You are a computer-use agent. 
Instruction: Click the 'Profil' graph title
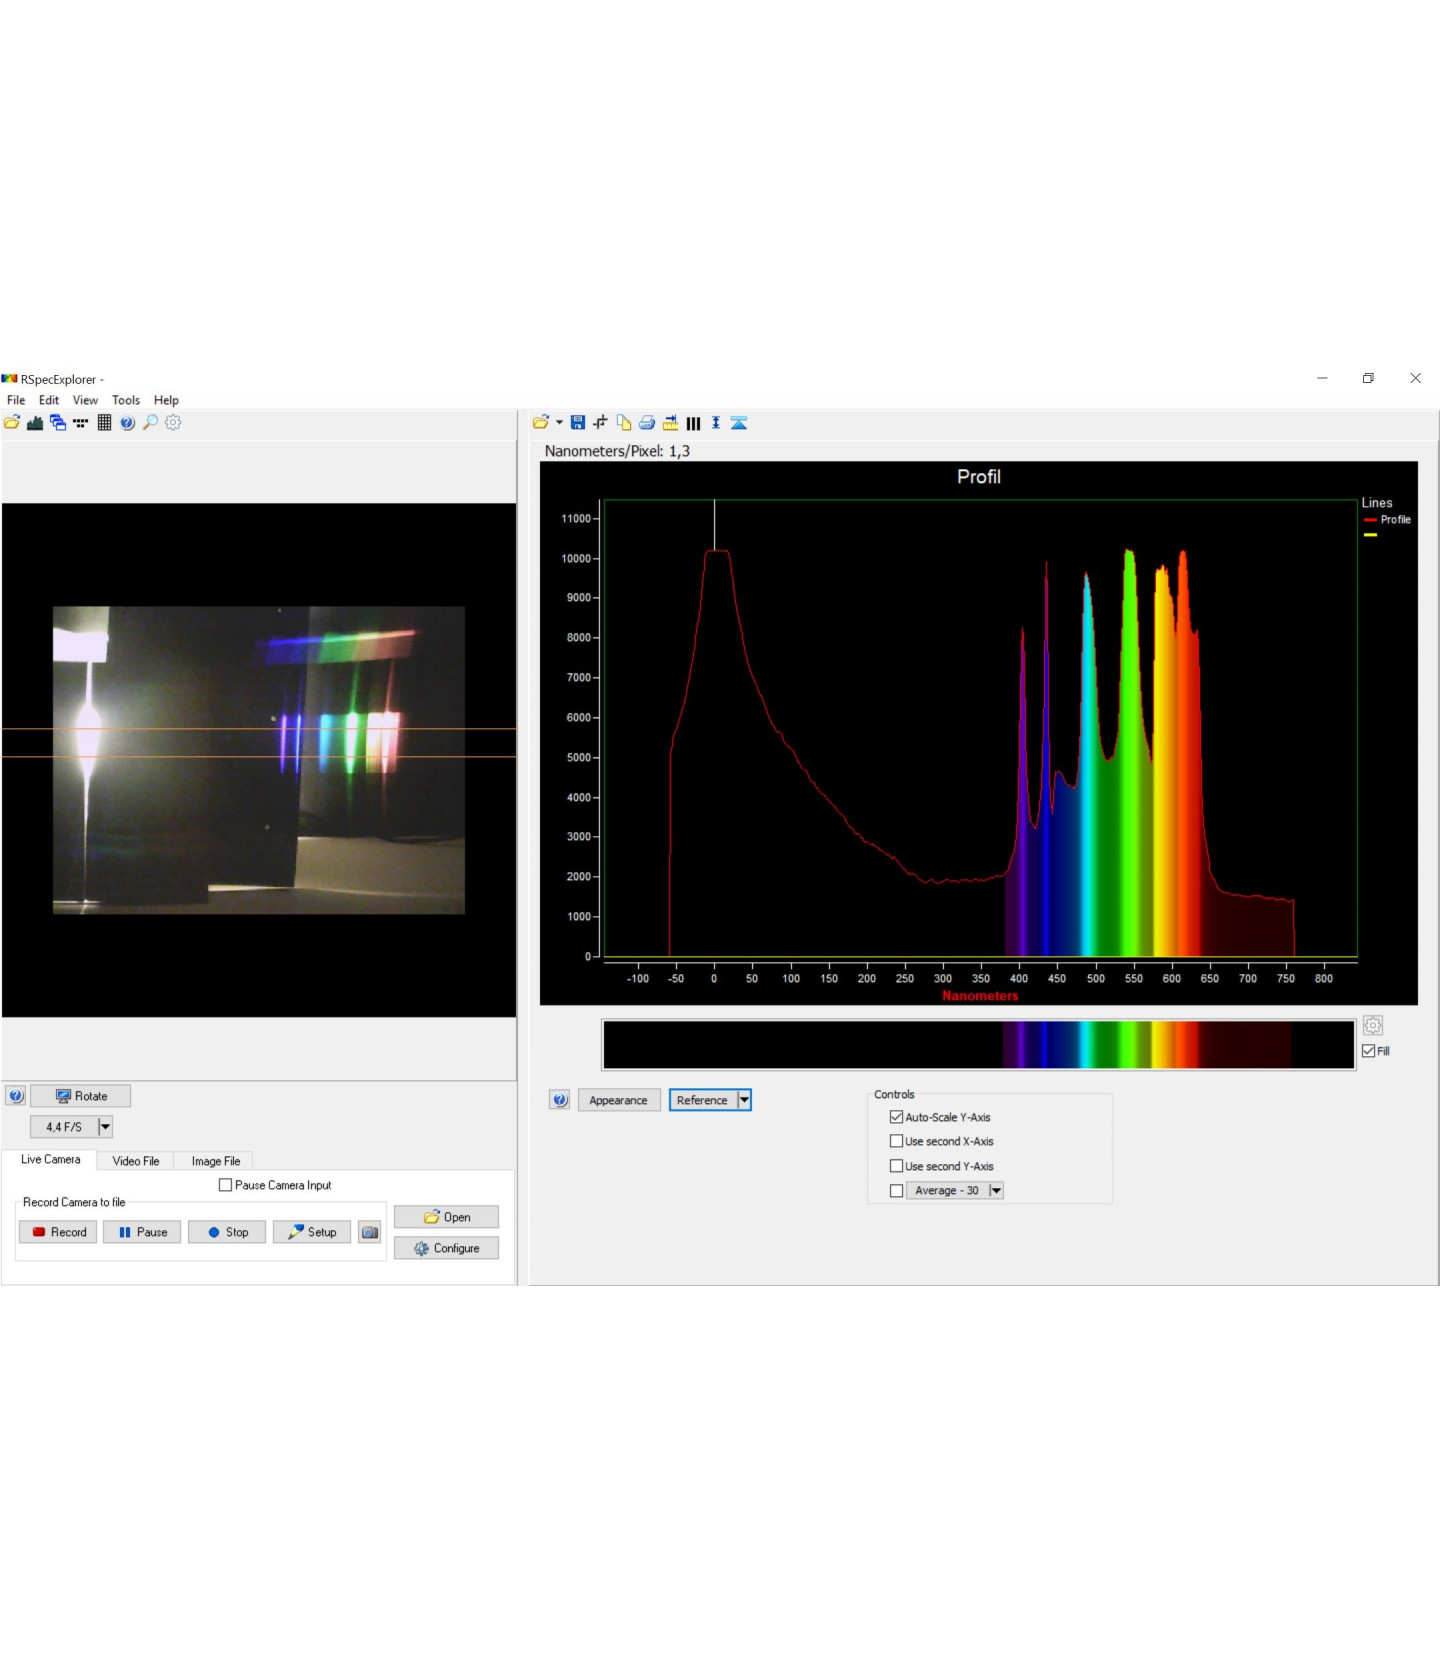tap(979, 477)
